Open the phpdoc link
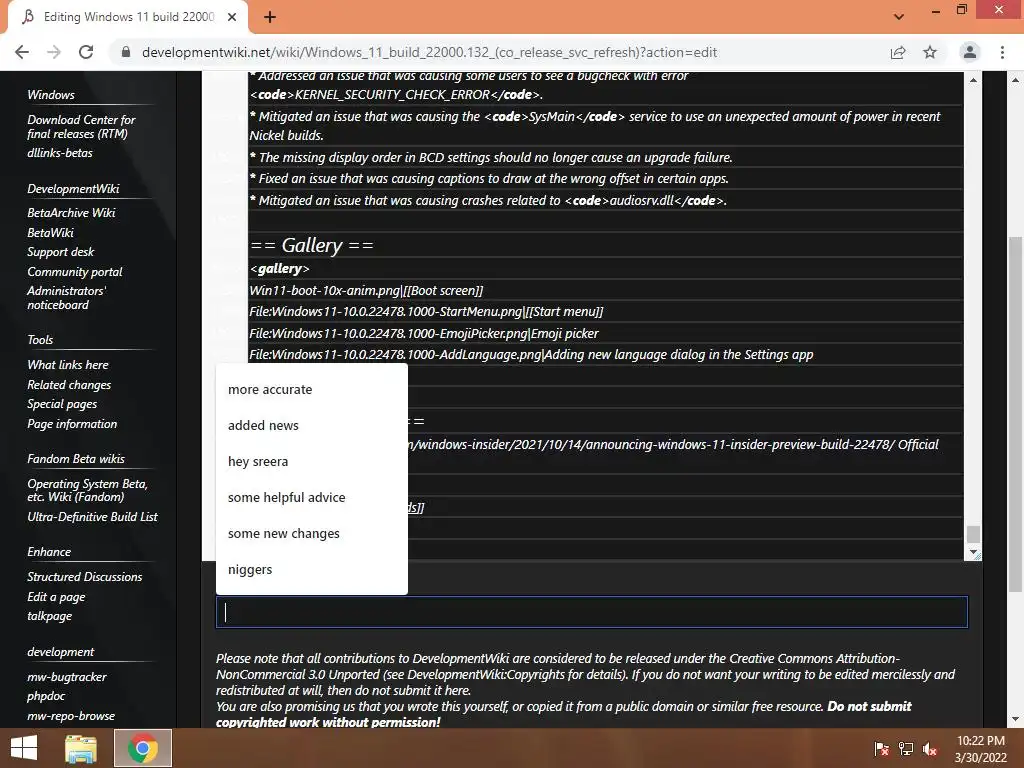The height and width of the screenshot is (768, 1024). pos(46,696)
